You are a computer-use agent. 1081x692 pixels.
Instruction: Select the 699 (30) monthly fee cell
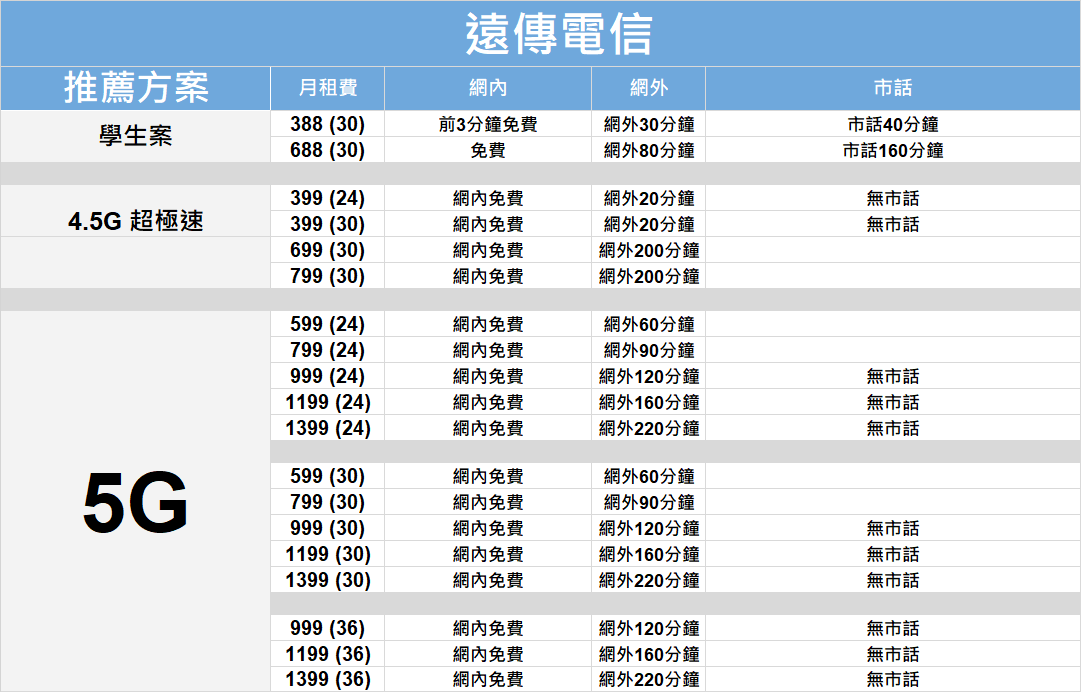click(327, 250)
